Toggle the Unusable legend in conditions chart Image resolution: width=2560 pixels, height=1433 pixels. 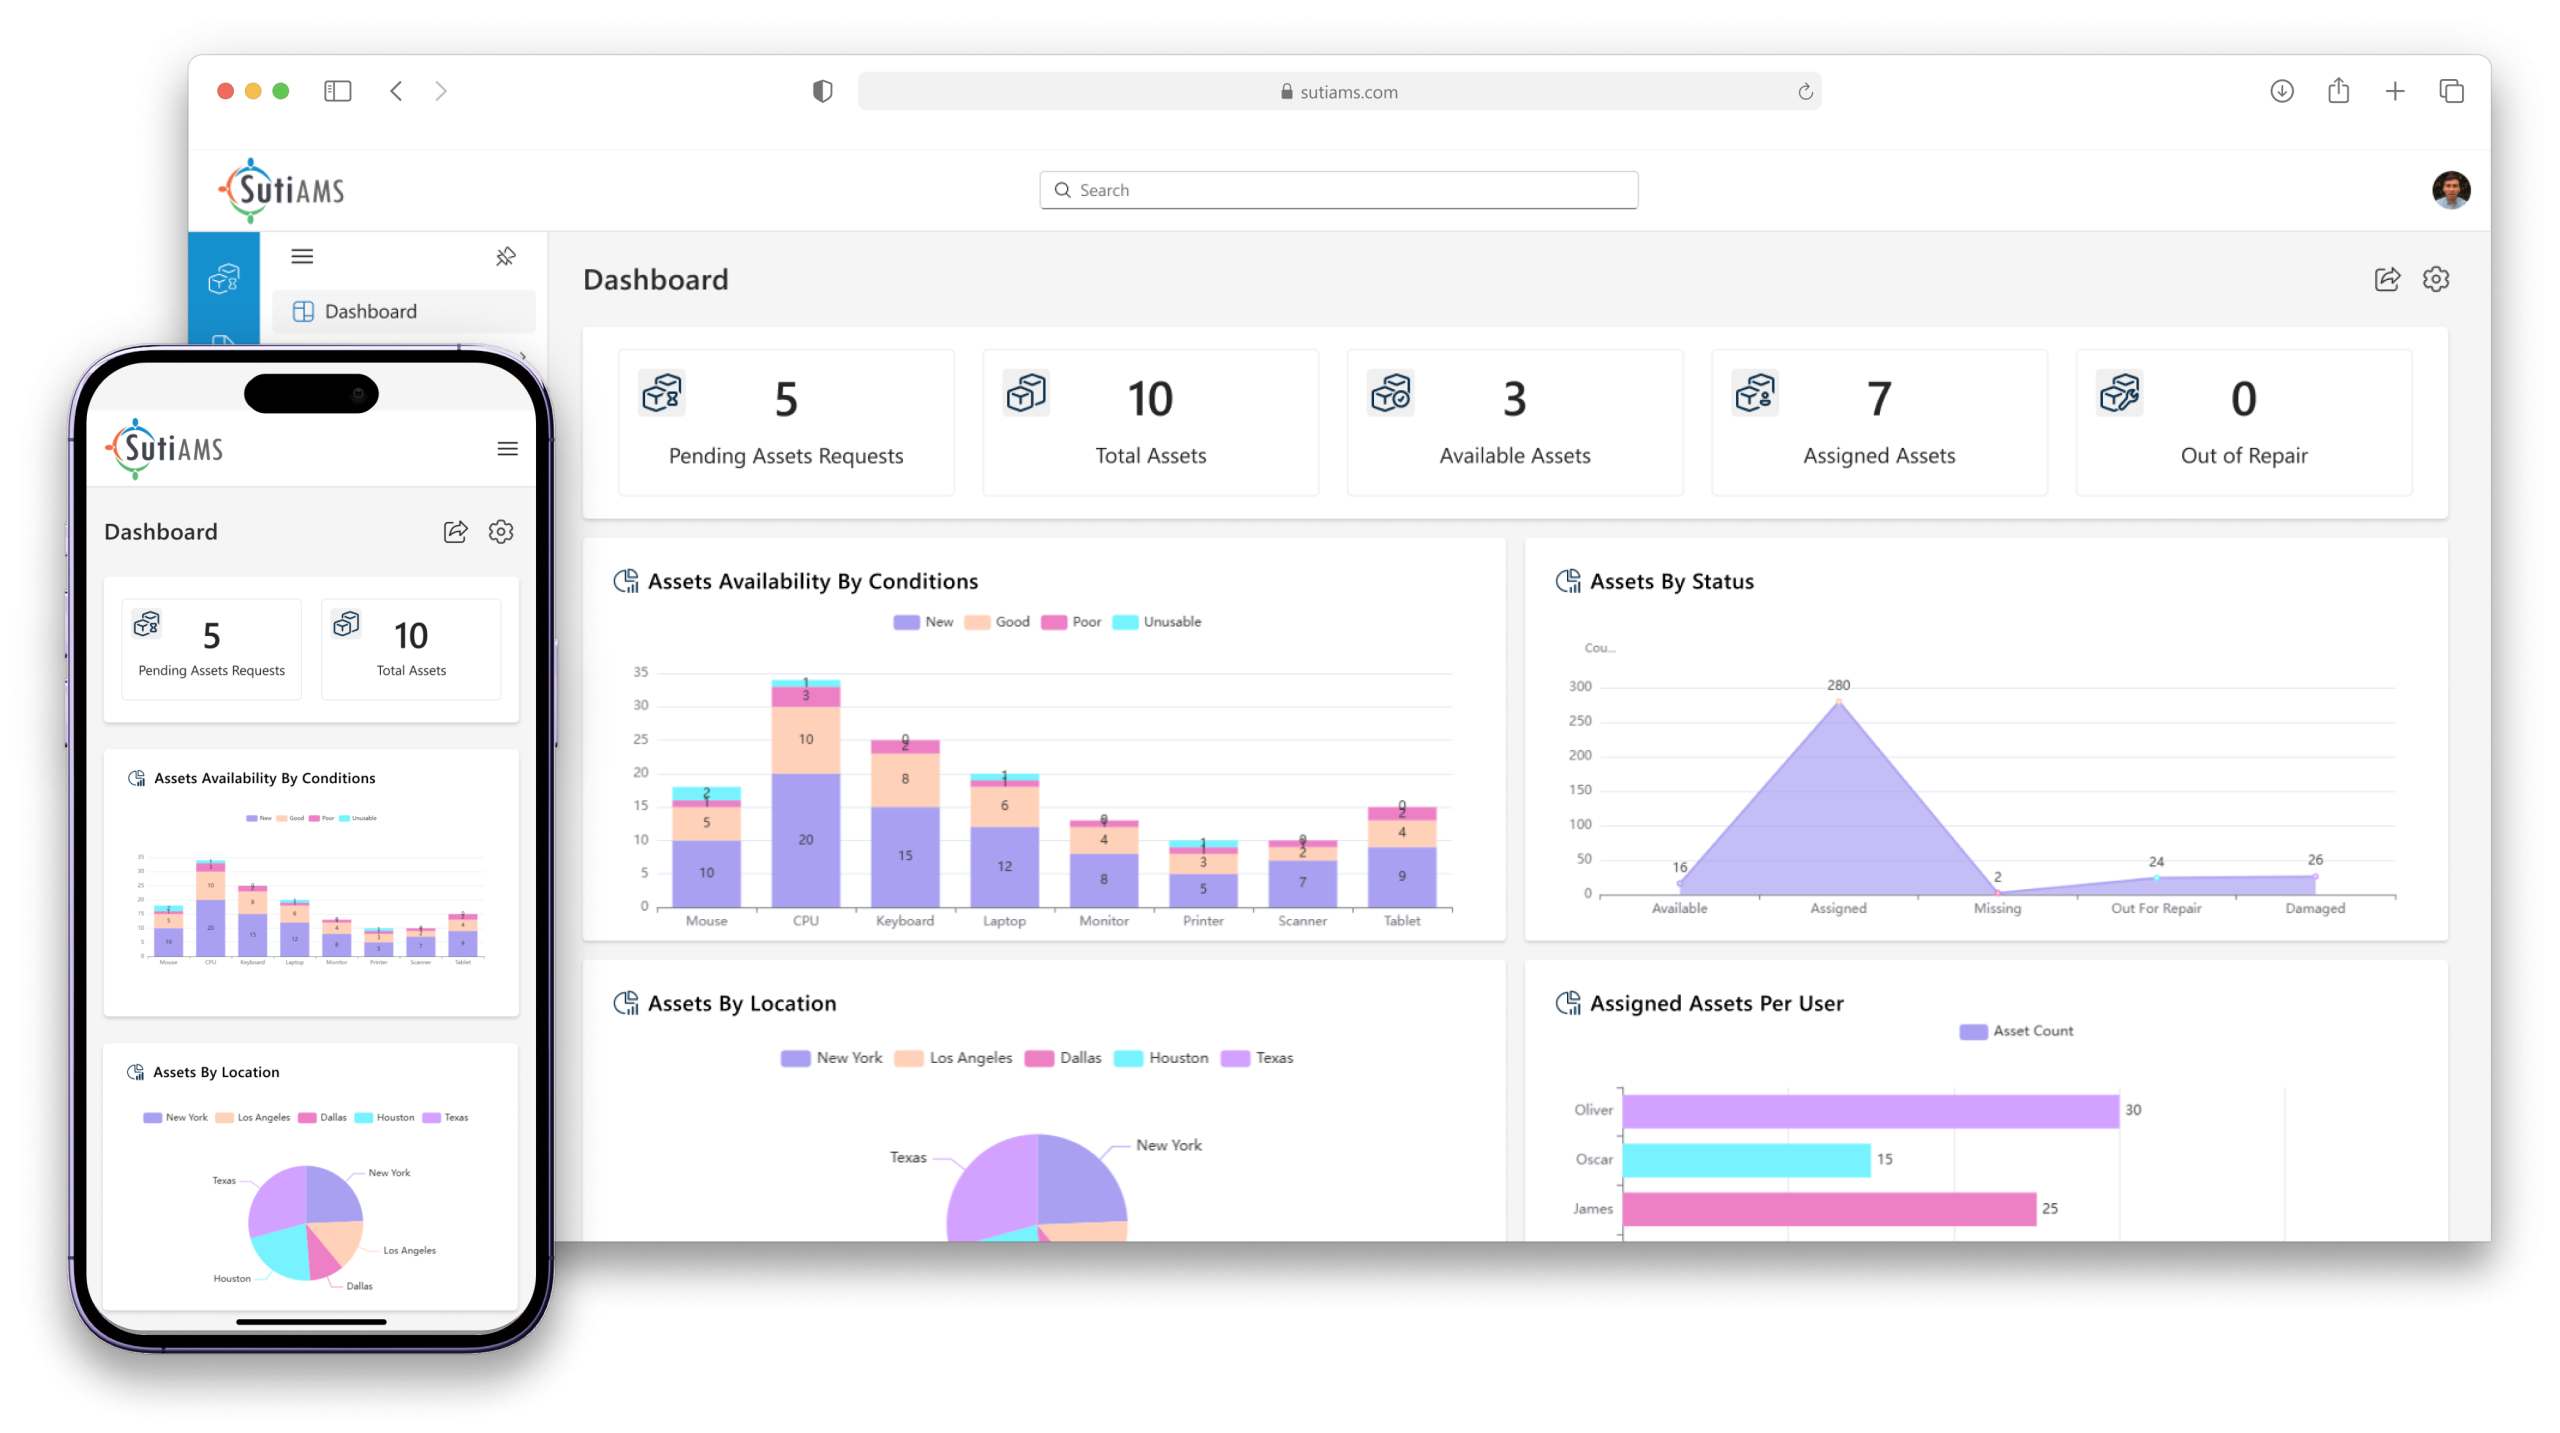1158,622
